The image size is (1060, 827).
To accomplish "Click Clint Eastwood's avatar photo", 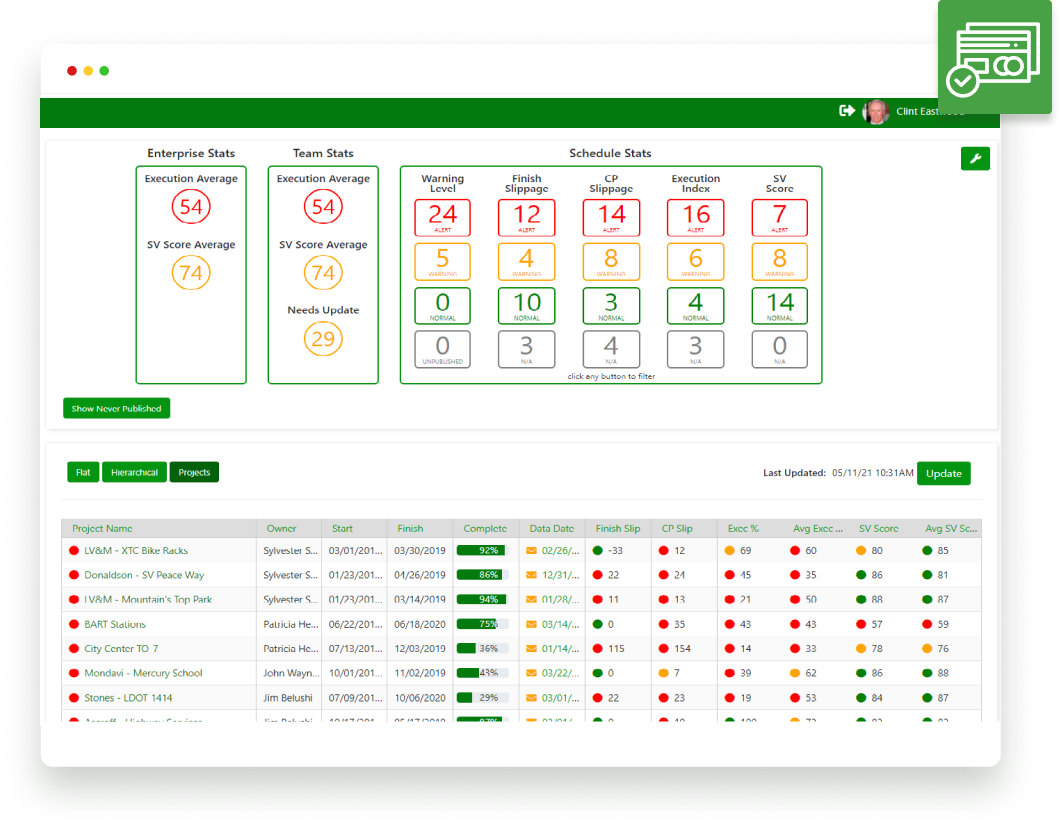I will click(876, 112).
